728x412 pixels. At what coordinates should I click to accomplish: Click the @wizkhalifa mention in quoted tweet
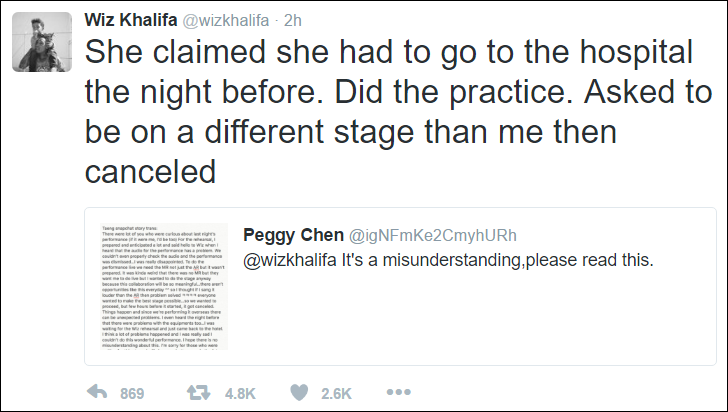[x=290, y=260]
